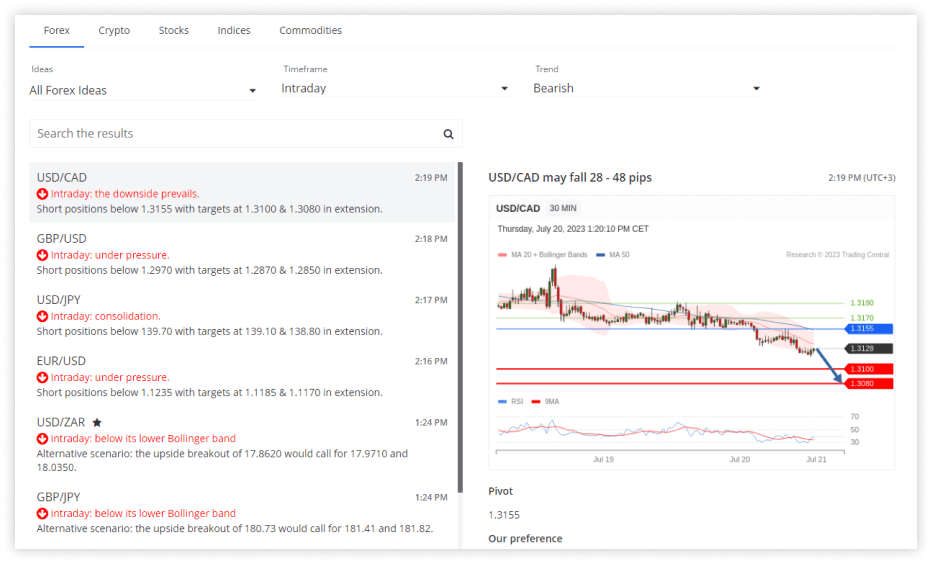Go to the Indices tab

(234, 31)
